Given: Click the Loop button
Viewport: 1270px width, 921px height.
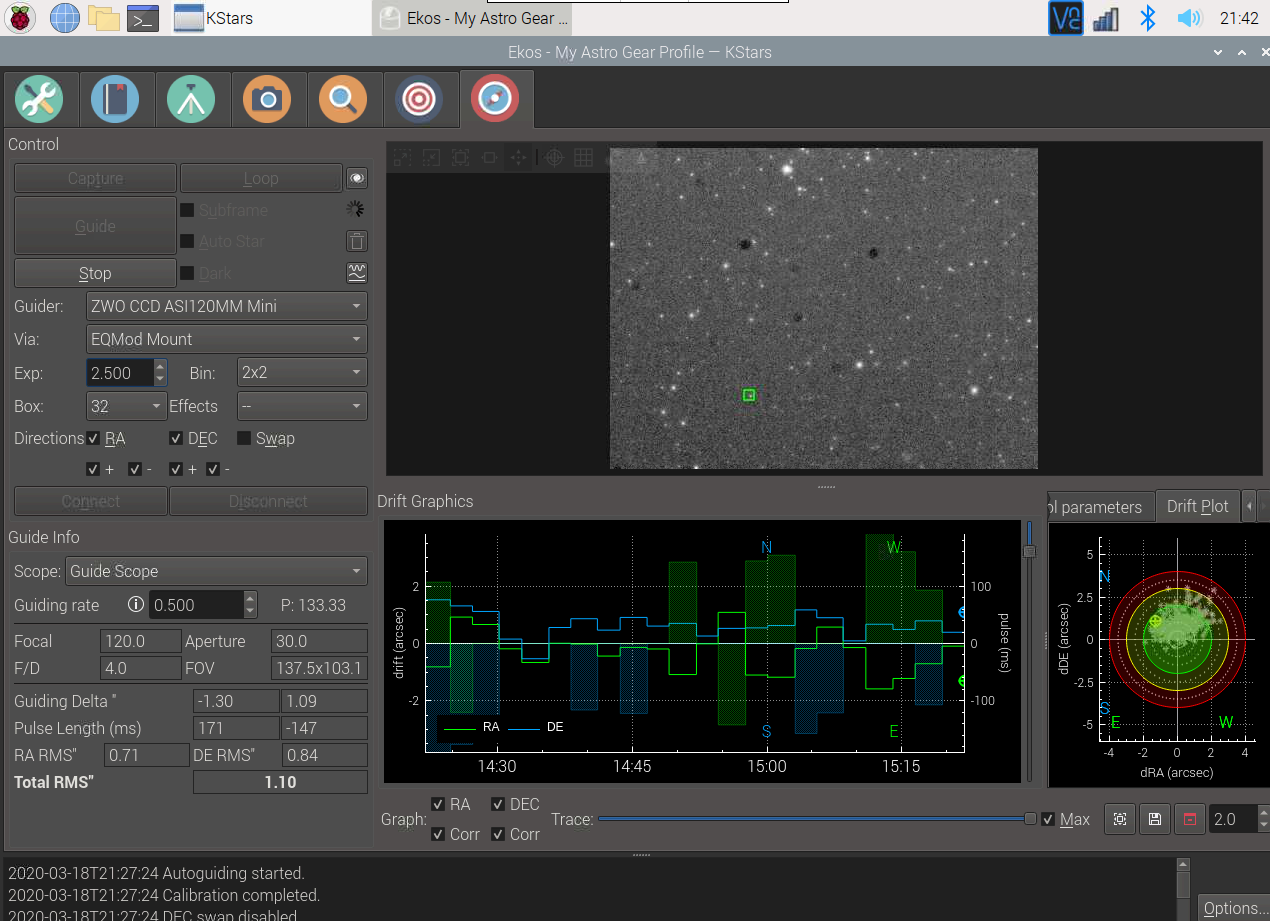Looking at the screenshot, I should (261, 178).
